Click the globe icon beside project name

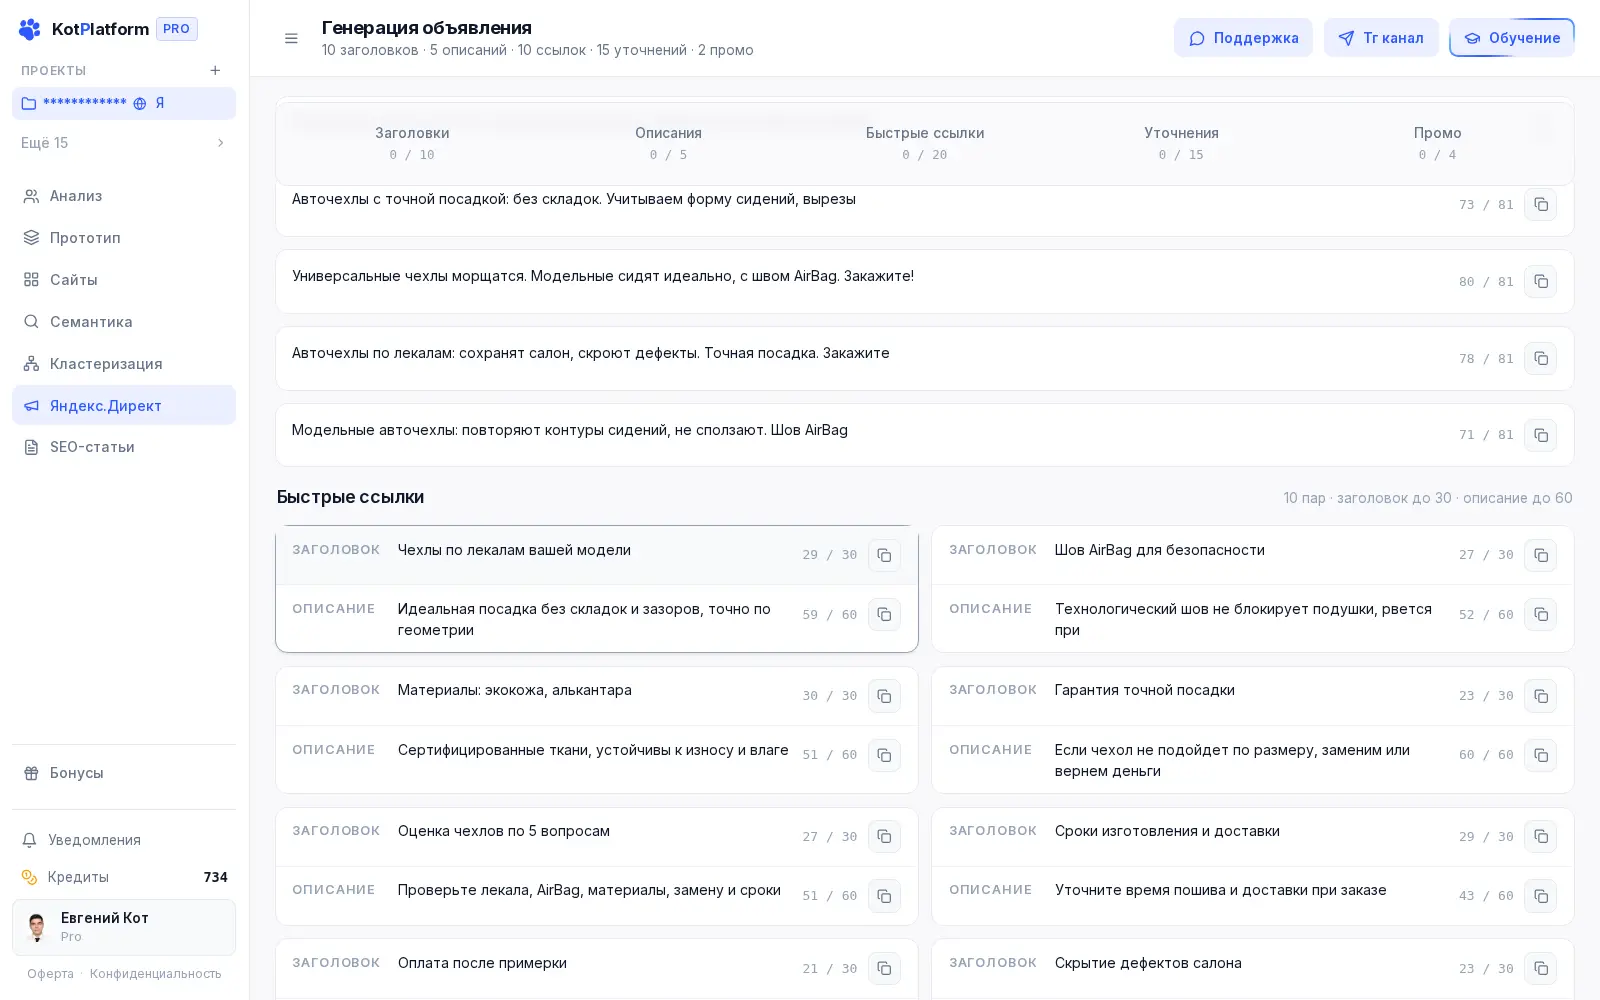[140, 103]
